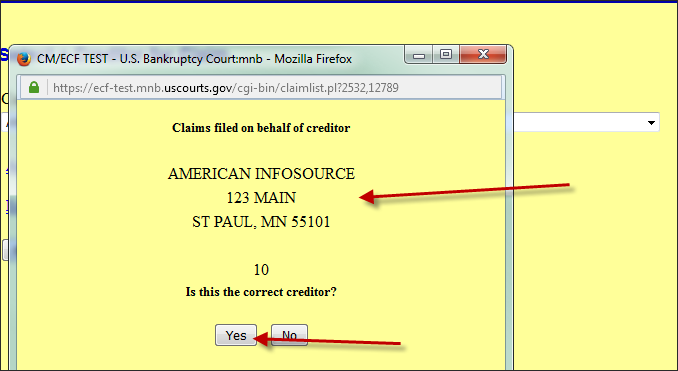Click the No button
678x371 pixels.
pos(289,335)
